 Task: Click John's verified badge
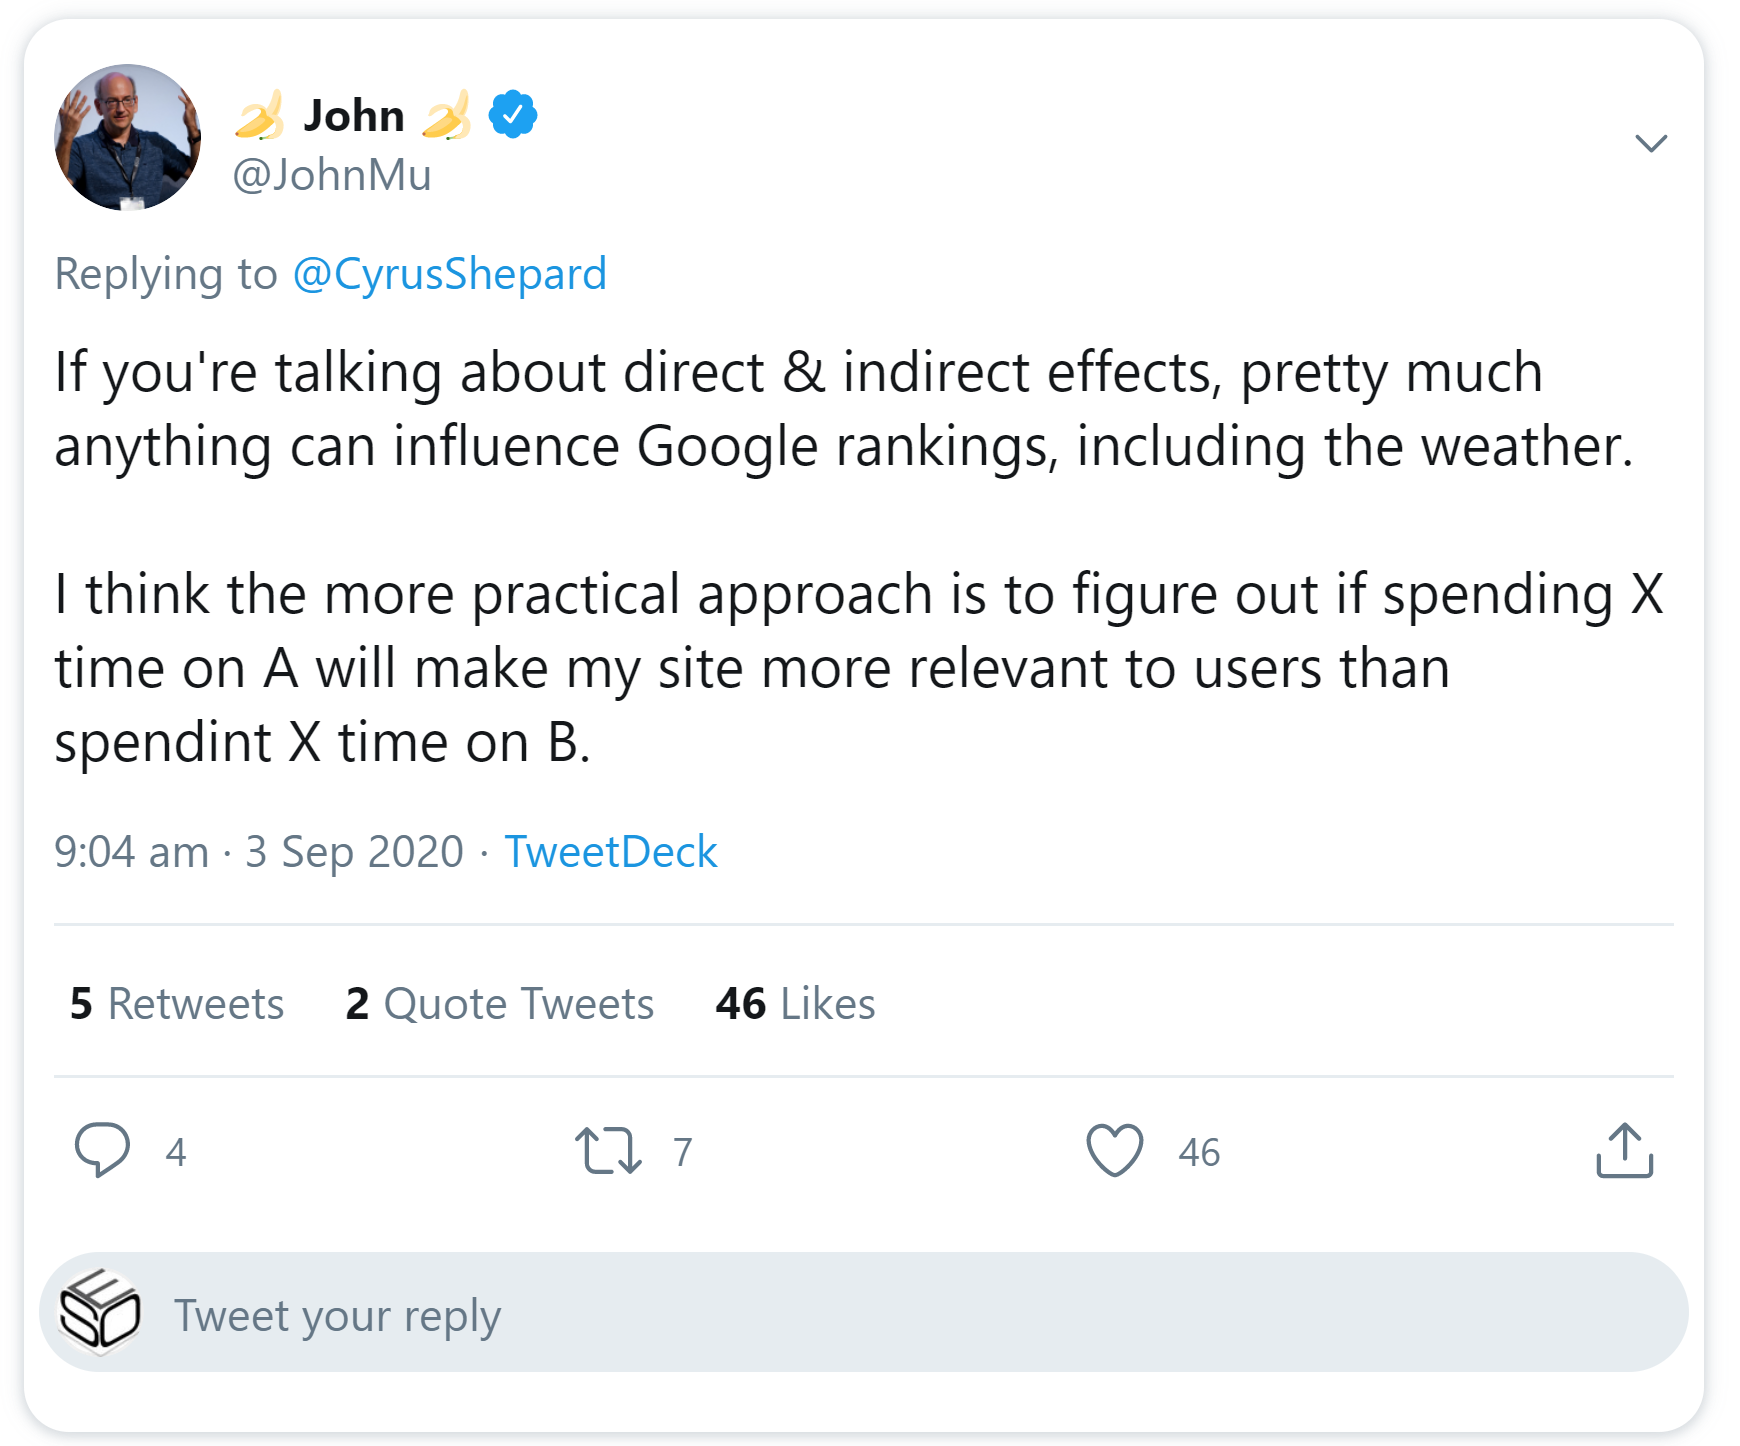click(511, 113)
